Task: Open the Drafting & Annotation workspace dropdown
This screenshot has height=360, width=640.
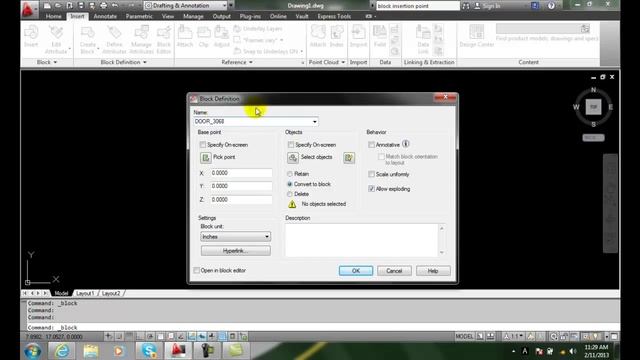Action: click(x=186, y=6)
